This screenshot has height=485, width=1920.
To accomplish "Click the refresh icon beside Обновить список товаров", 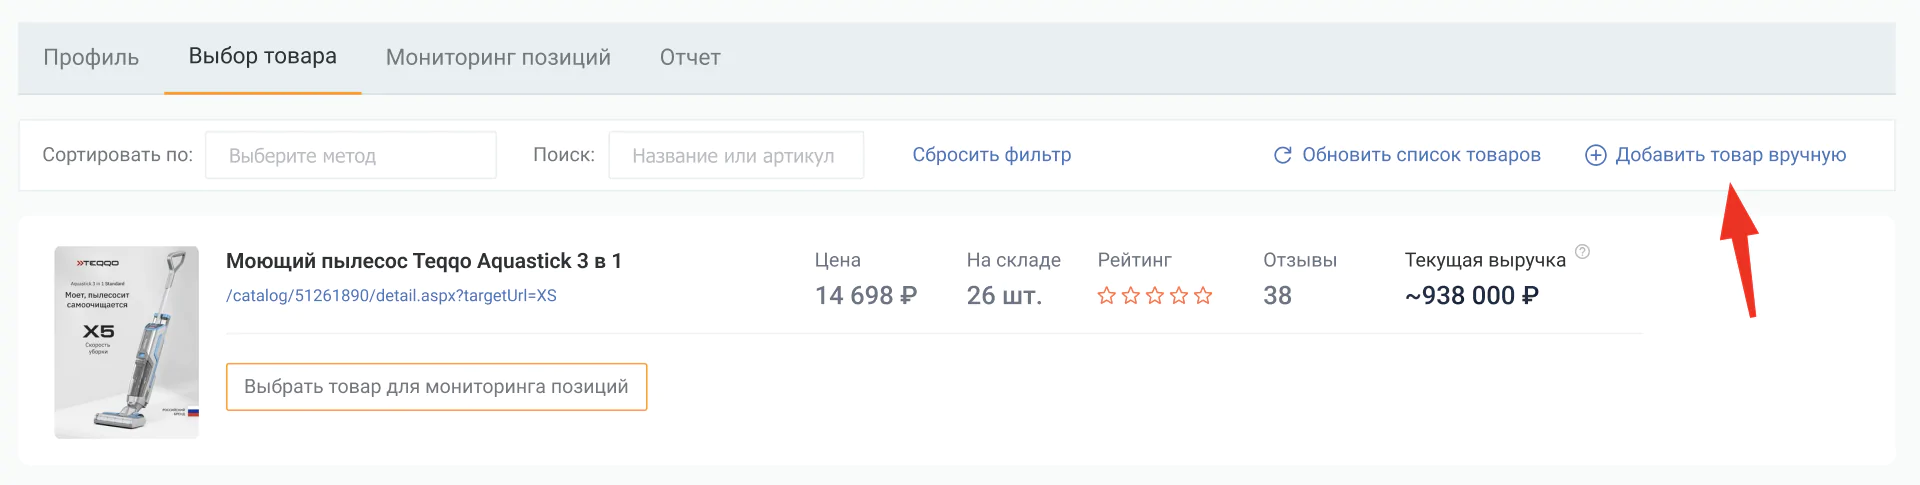I will tap(1282, 155).
